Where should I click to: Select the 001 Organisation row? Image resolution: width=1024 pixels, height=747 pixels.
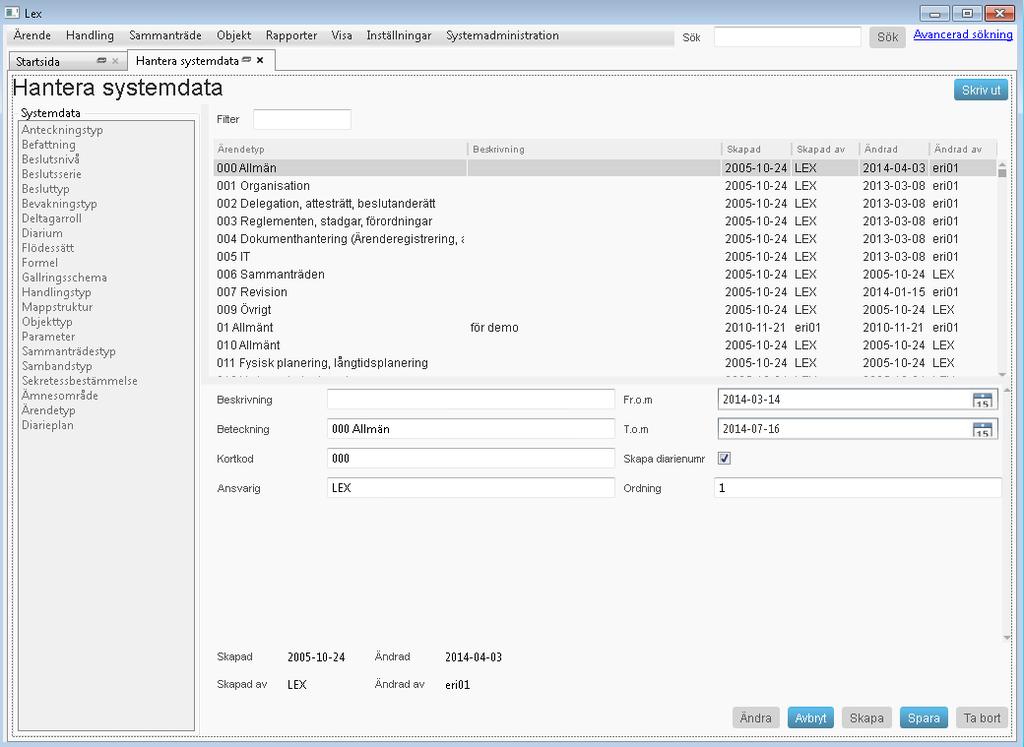605,186
